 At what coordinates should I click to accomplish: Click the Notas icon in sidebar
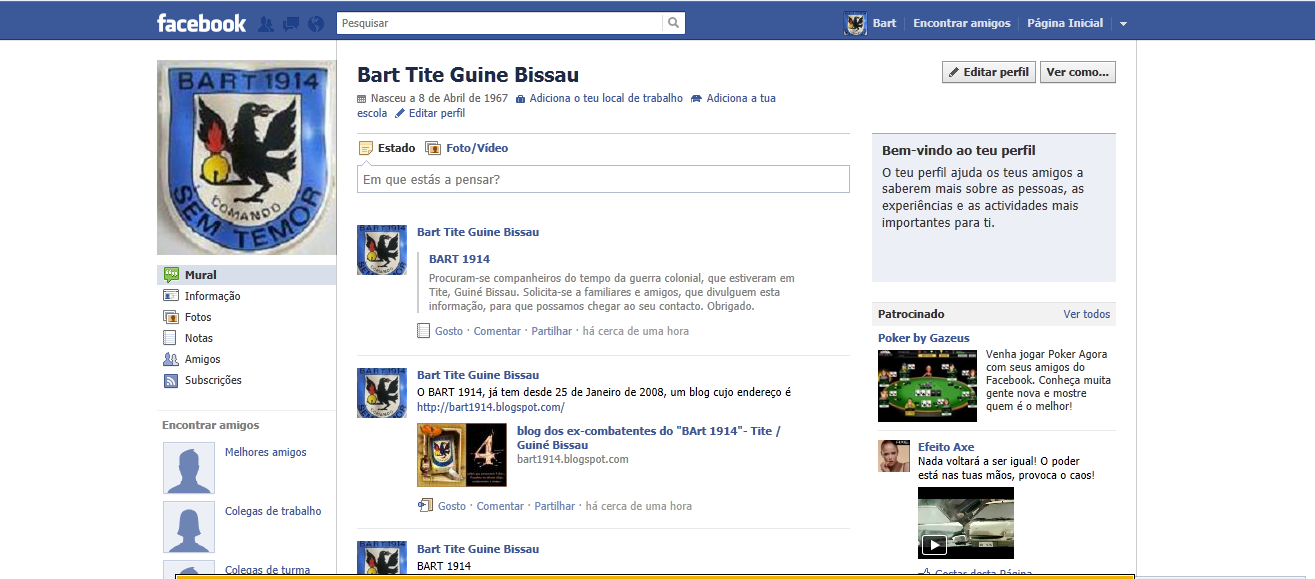(170, 338)
